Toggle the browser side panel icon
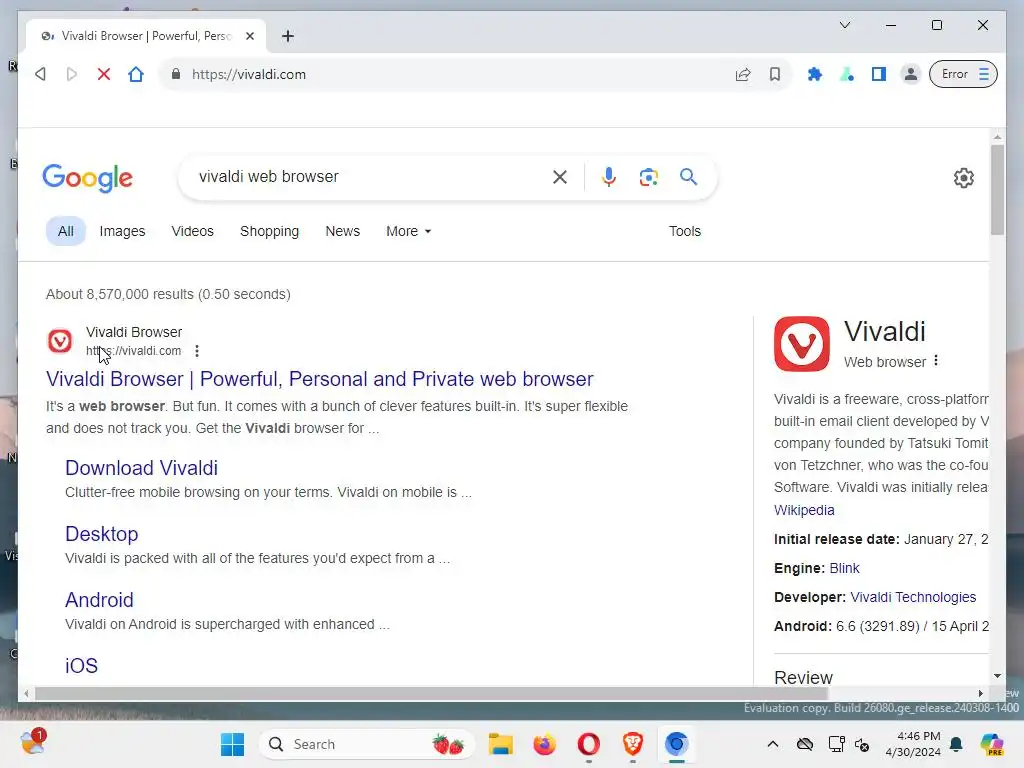The height and width of the screenshot is (768, 1024). coord(878,74)
